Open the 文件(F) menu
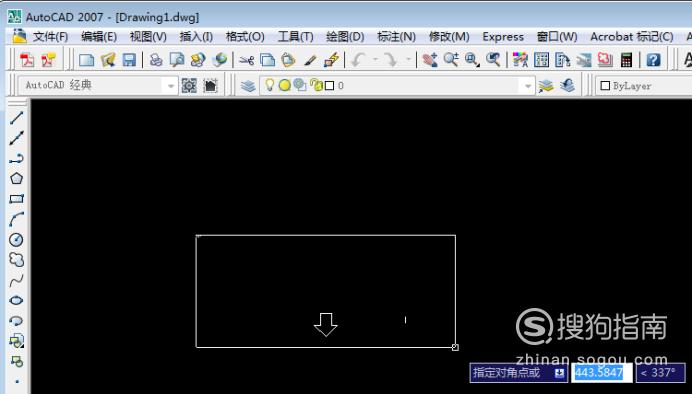692x394 pixels. [50, 37]
